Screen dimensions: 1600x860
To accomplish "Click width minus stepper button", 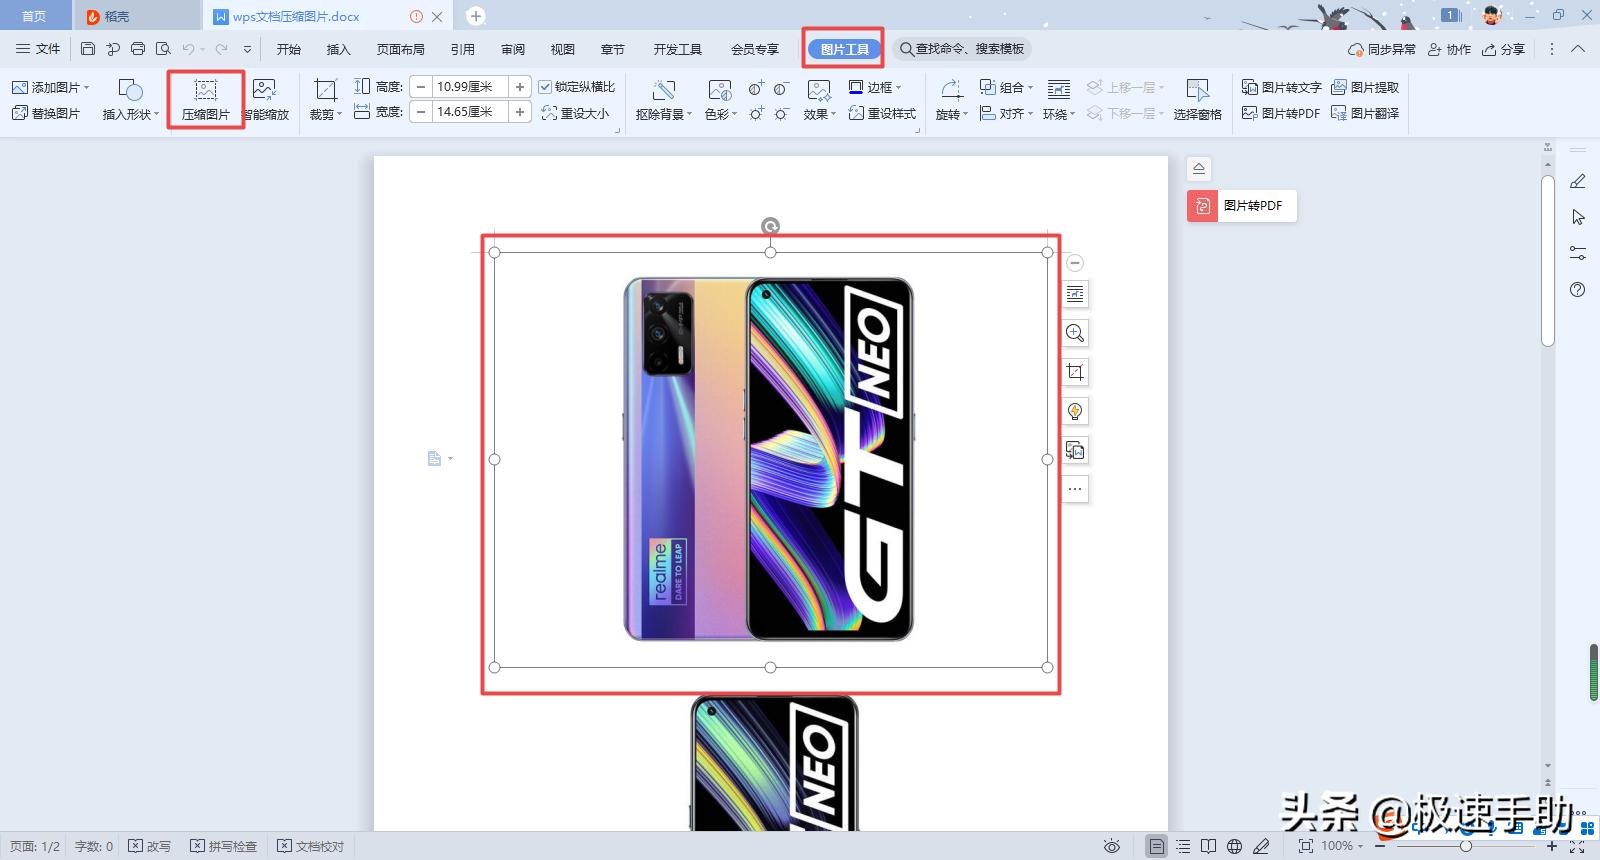I will pos(421,112).
